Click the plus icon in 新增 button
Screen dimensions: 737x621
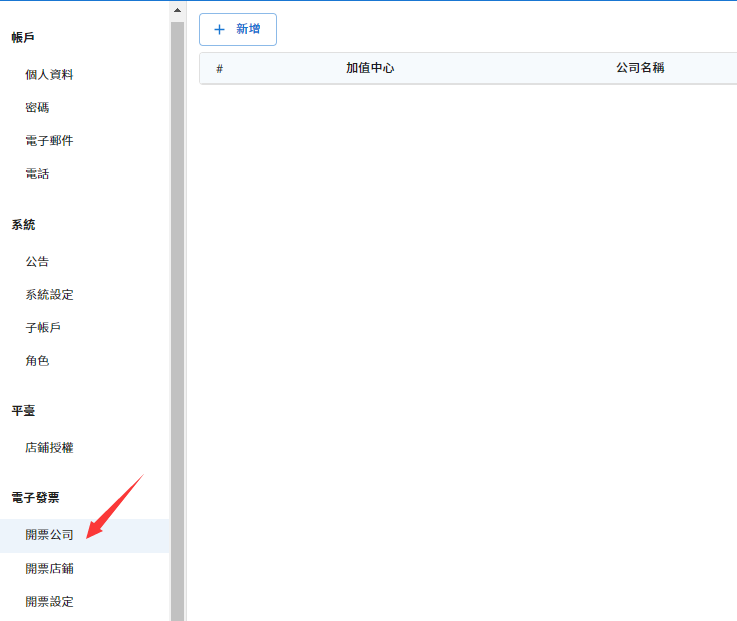219,30
